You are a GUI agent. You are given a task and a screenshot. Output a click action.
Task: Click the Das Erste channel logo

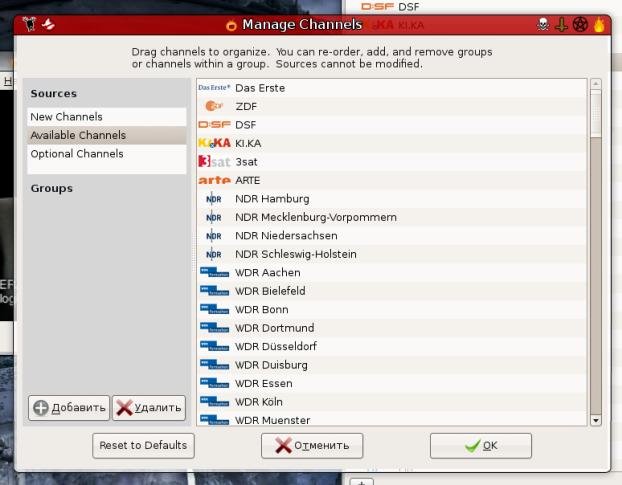click(214, 87)
